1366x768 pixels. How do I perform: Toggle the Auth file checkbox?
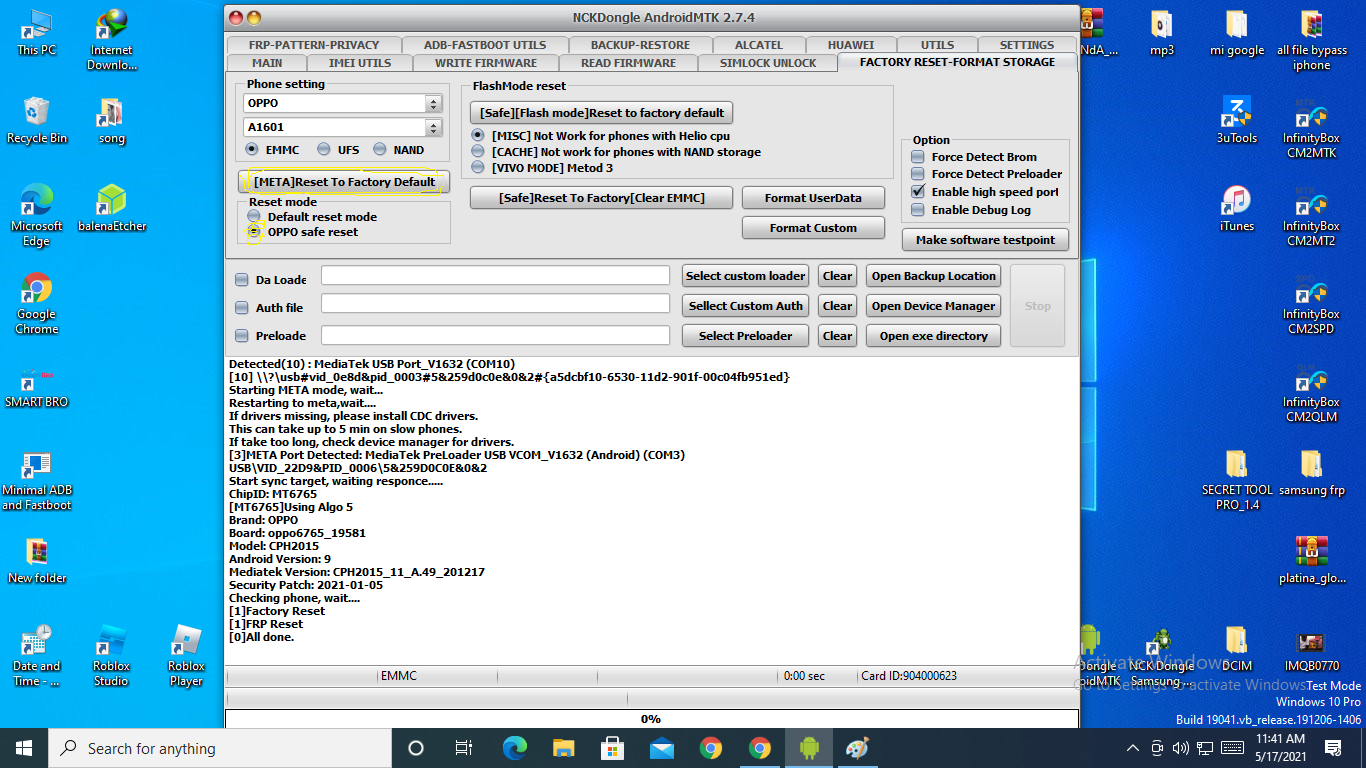241,307
